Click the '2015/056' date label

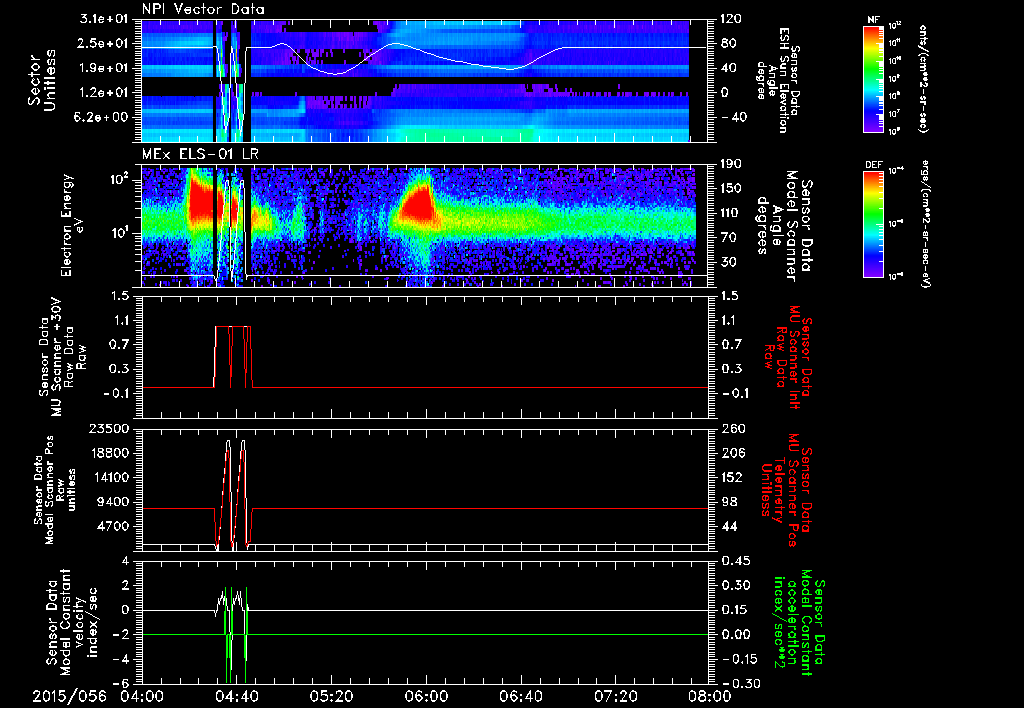[69, 696]
